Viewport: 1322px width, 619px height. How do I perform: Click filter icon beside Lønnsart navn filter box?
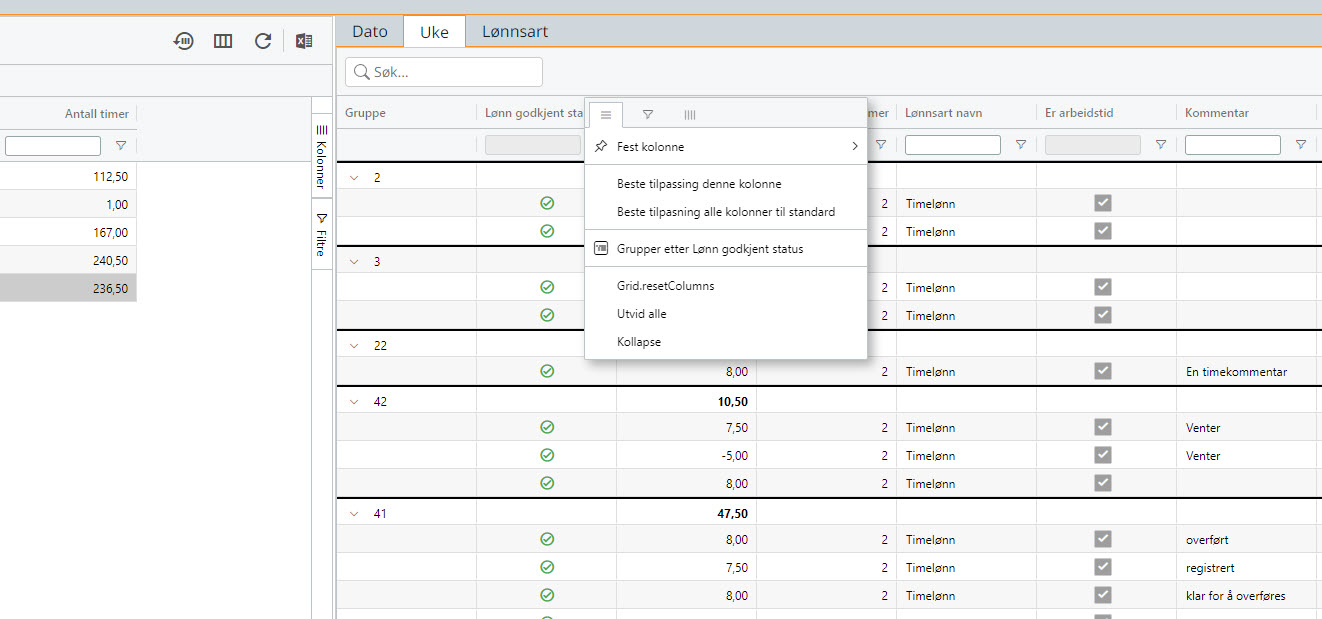pyautogui.click(x=1021, y=145)
